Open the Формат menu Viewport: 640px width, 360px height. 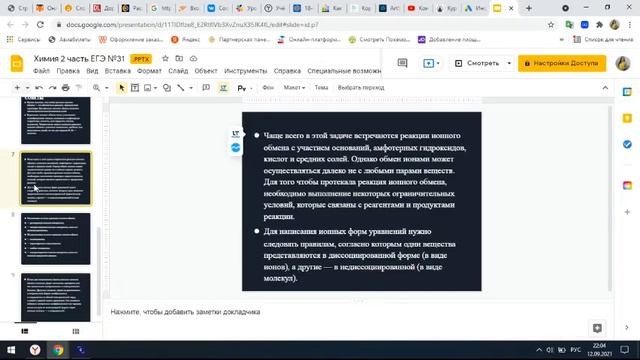tap(149, 71)
